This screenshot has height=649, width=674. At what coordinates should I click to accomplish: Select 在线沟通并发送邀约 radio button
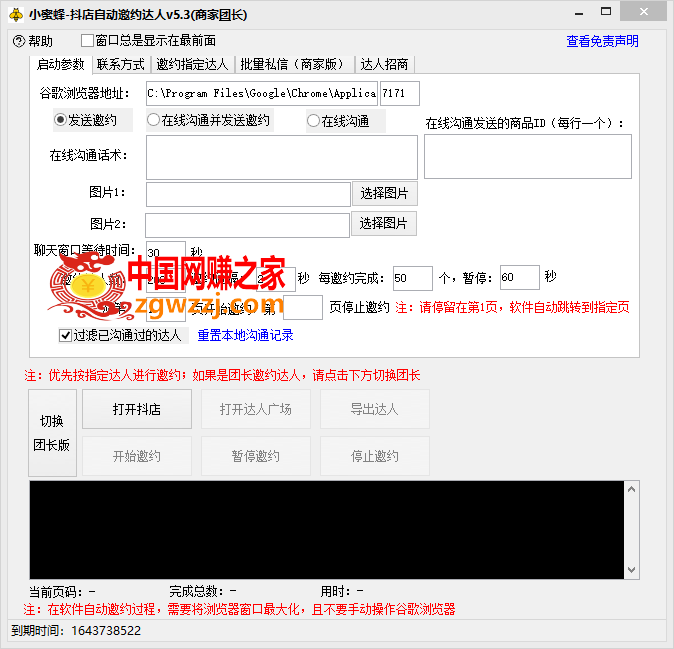click(153, 120)
